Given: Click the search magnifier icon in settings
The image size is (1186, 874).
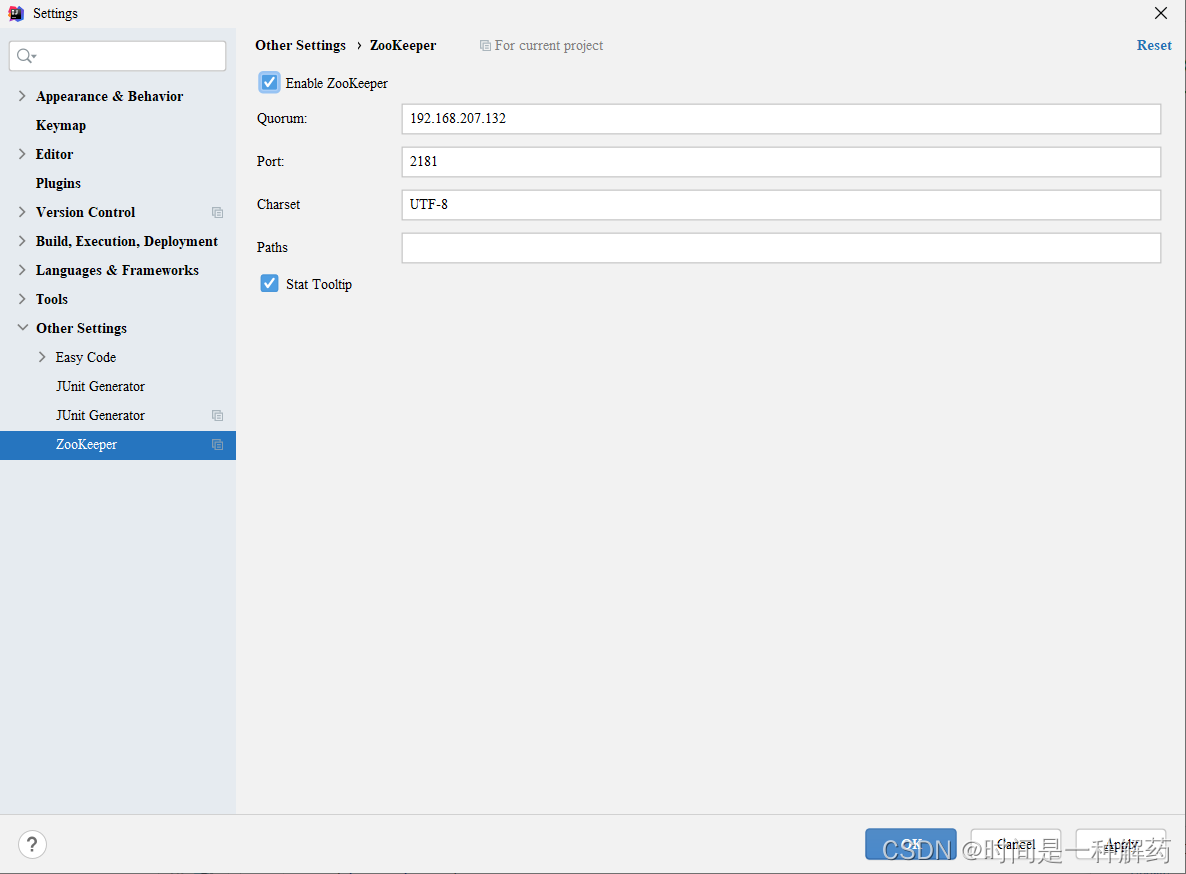Looking at the screenshot, I should tap(26, 56).
